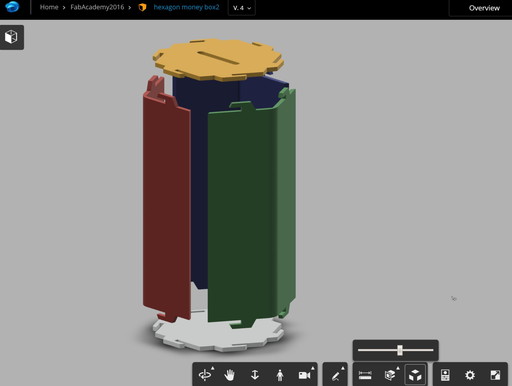Open the Markup pencil tool
Screen dimensions: 512x386
[335, 376]
